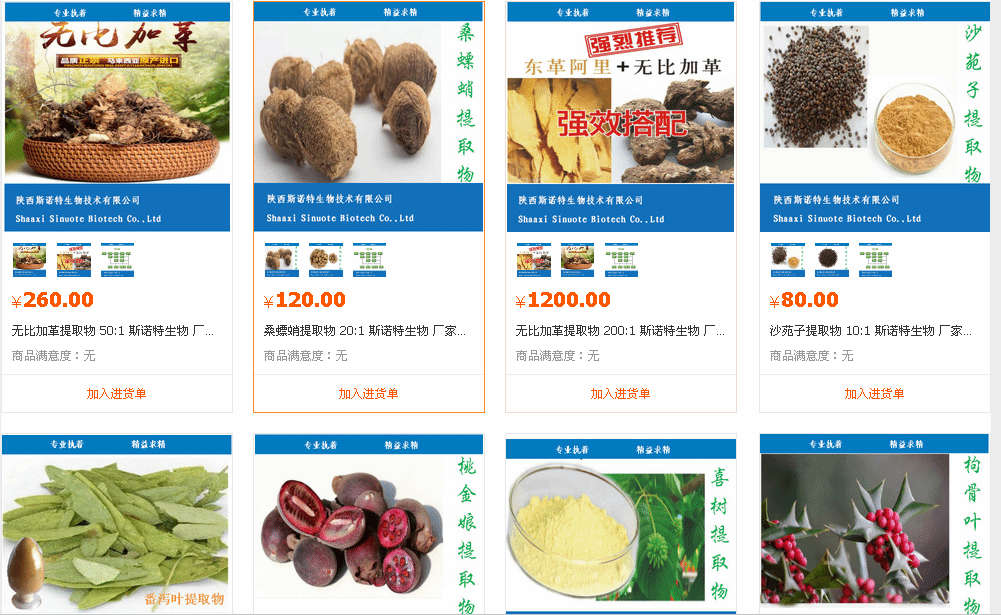Add 沙苑子提取物 to purchase list
The width and height of the screenshot is (1001, 615).
874,393
